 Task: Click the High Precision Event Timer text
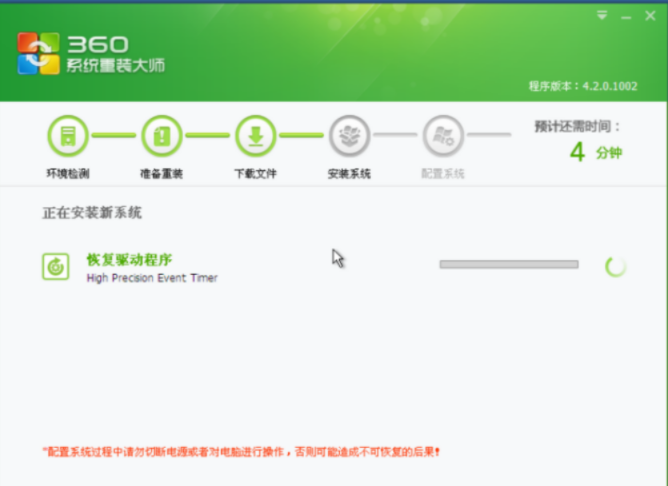(152, 278)
